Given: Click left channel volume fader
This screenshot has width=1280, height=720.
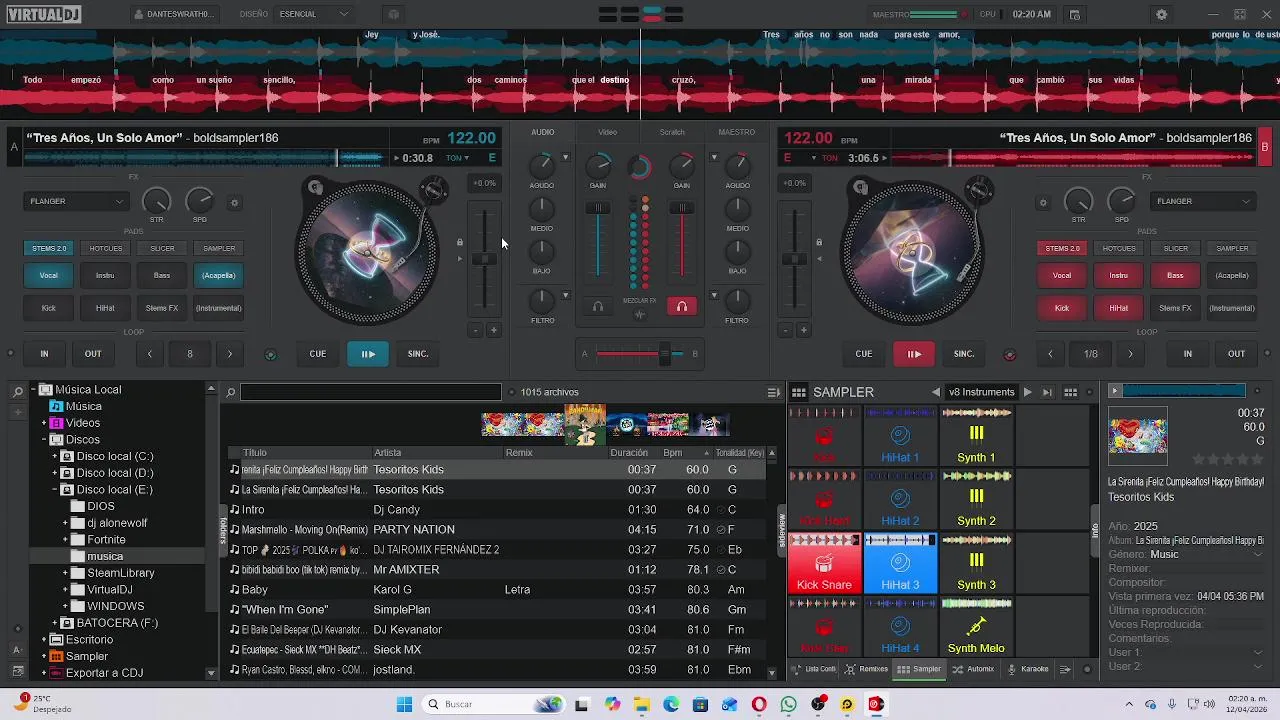Looking at the screenshot, I should coord(598,208).
